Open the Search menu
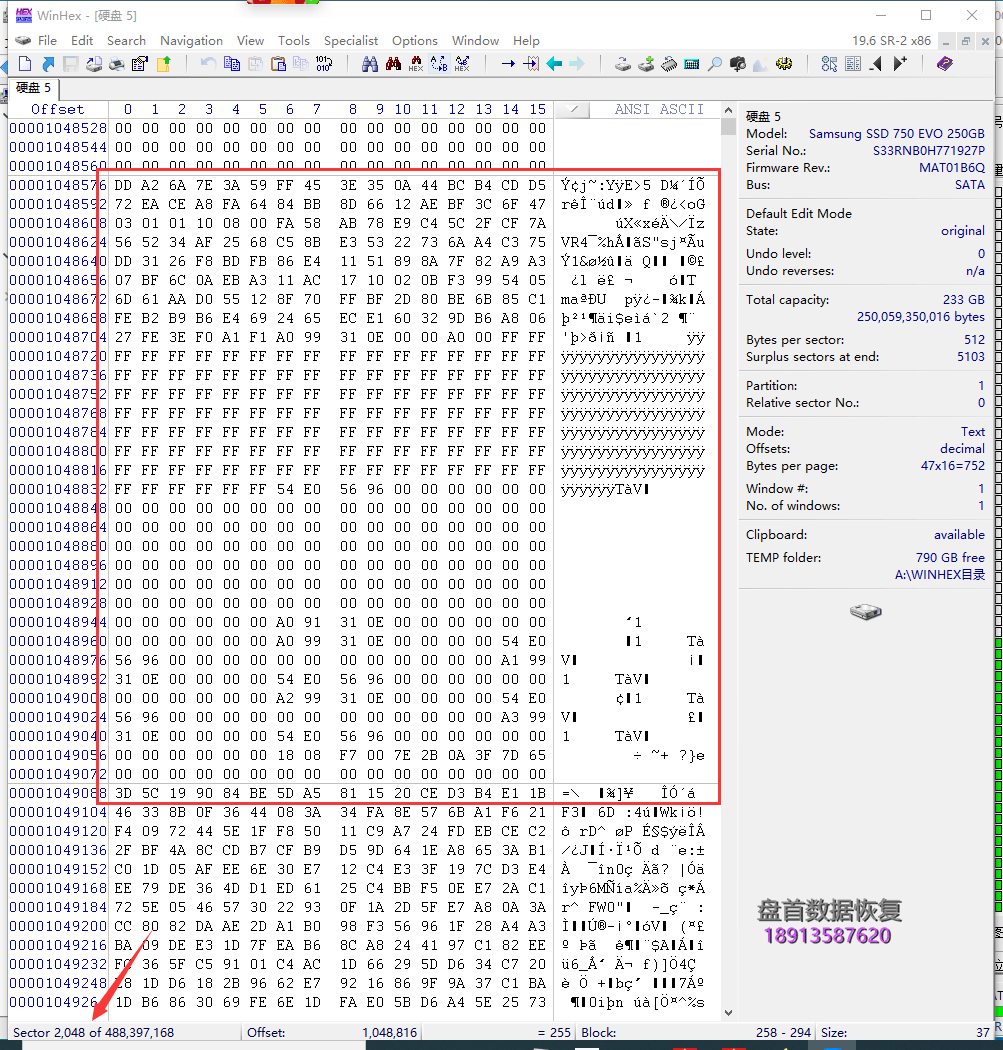 click(x=126, y=41)
